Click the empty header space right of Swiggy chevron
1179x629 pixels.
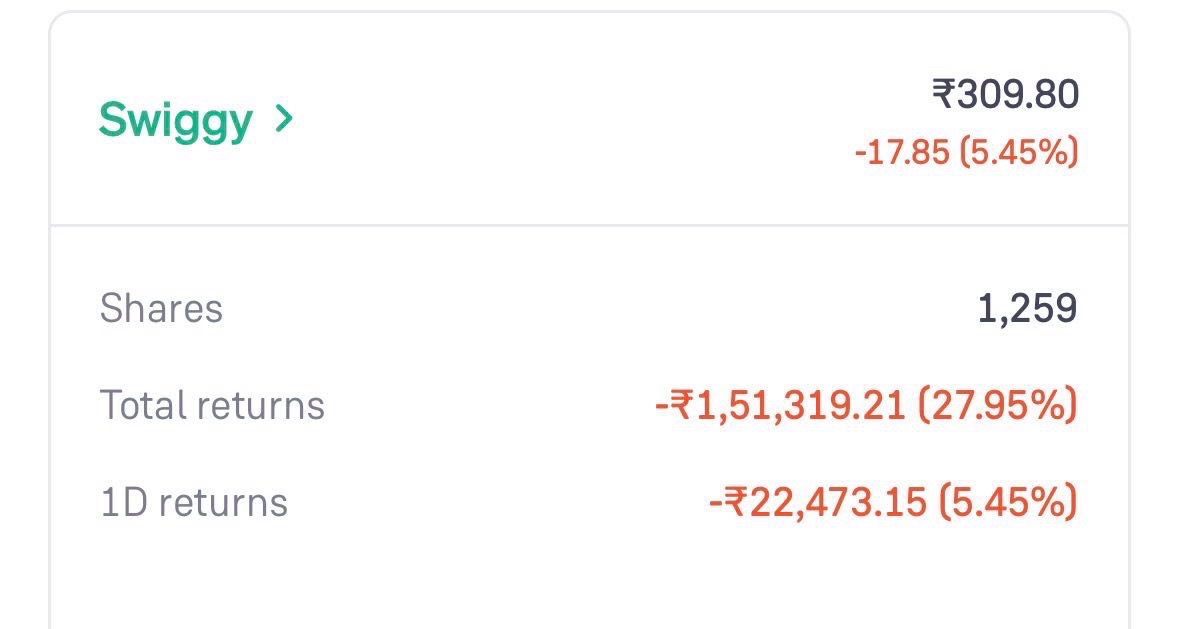point(600,122)
